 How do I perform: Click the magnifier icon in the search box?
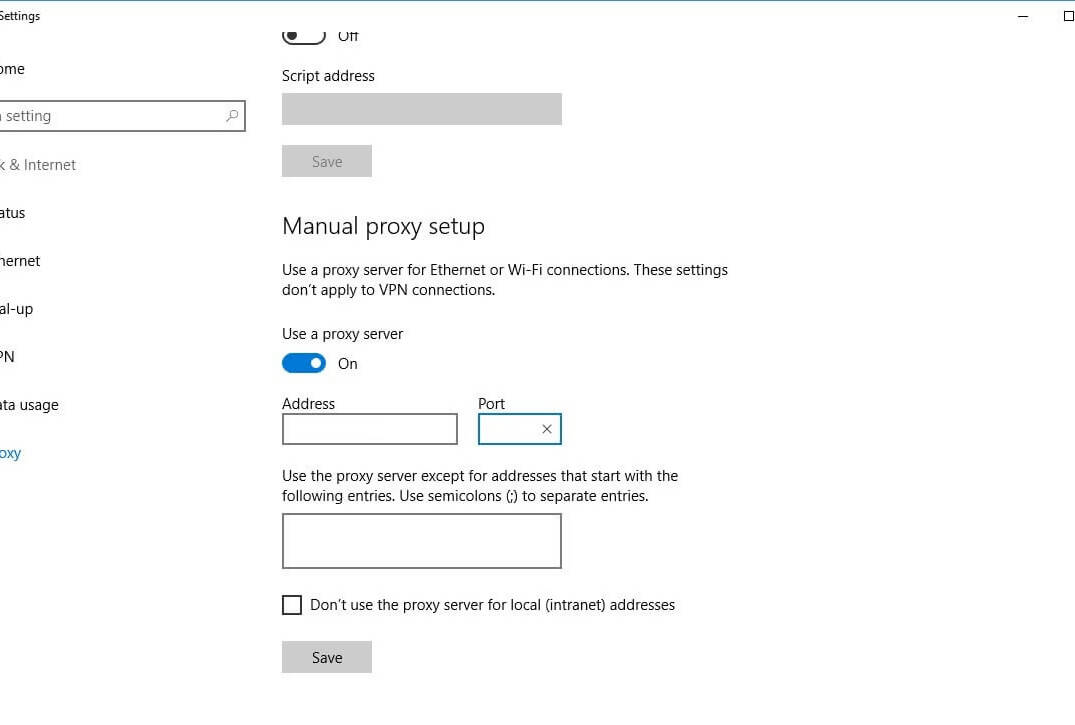pyautogui.click(x=232, y=116)
